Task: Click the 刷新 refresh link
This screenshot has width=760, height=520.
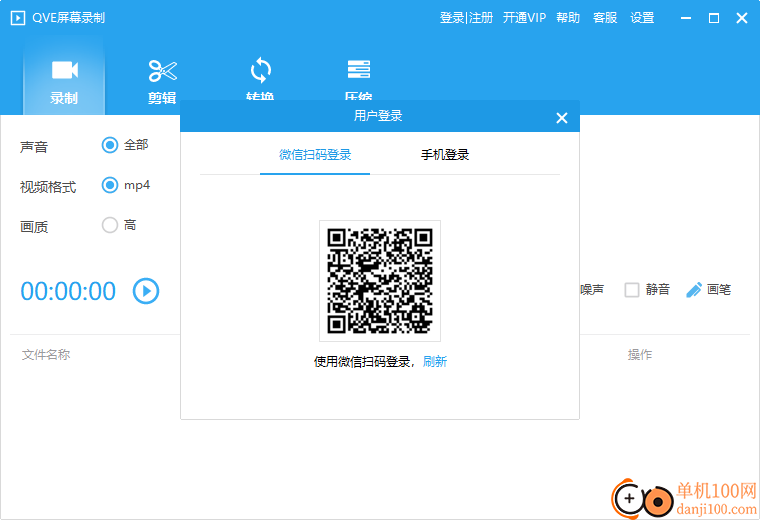Action: pos(435,362)
